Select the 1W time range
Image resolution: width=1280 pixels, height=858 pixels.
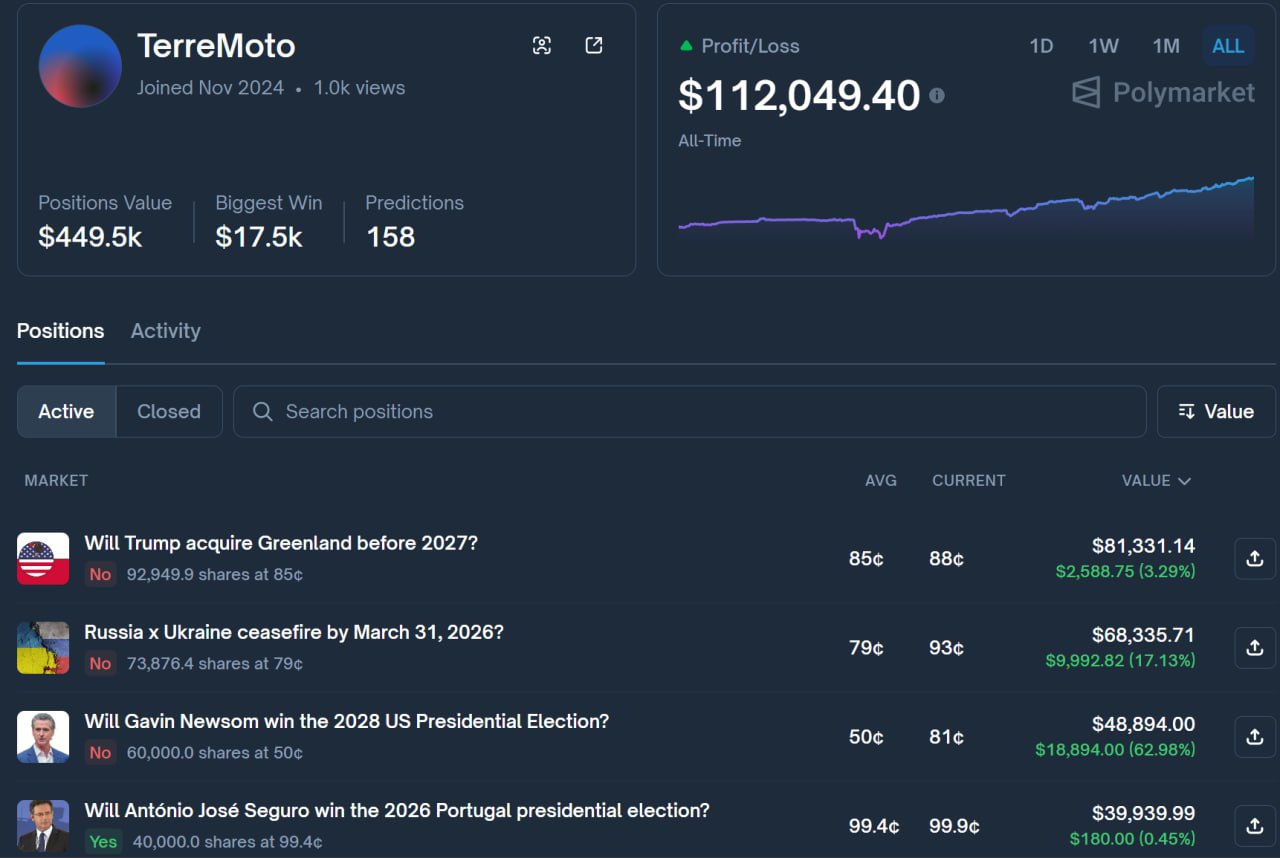coord(1103,46)
